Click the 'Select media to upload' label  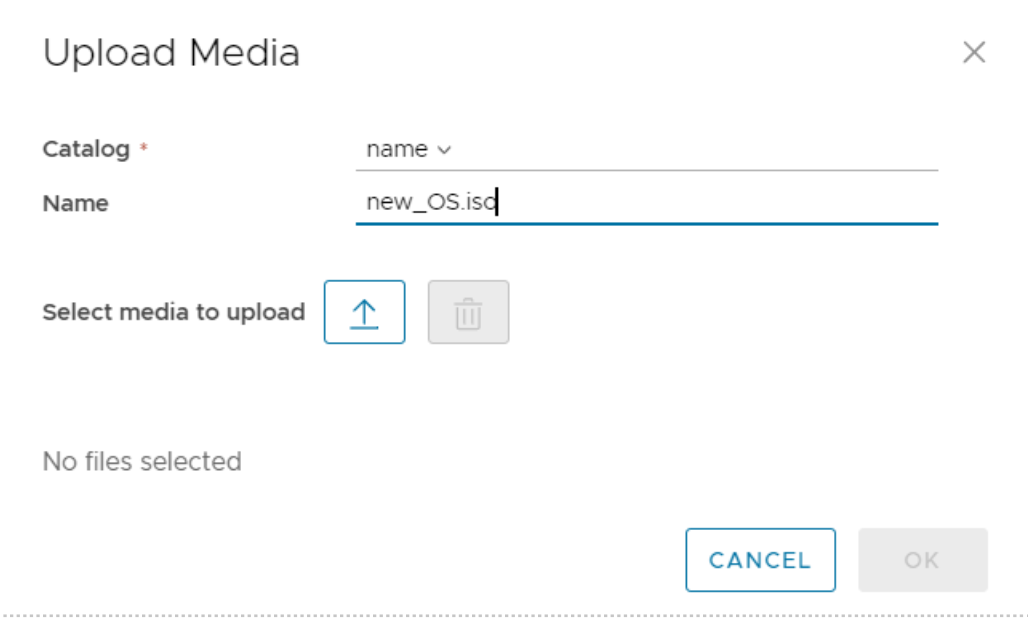tap(174, 312)
